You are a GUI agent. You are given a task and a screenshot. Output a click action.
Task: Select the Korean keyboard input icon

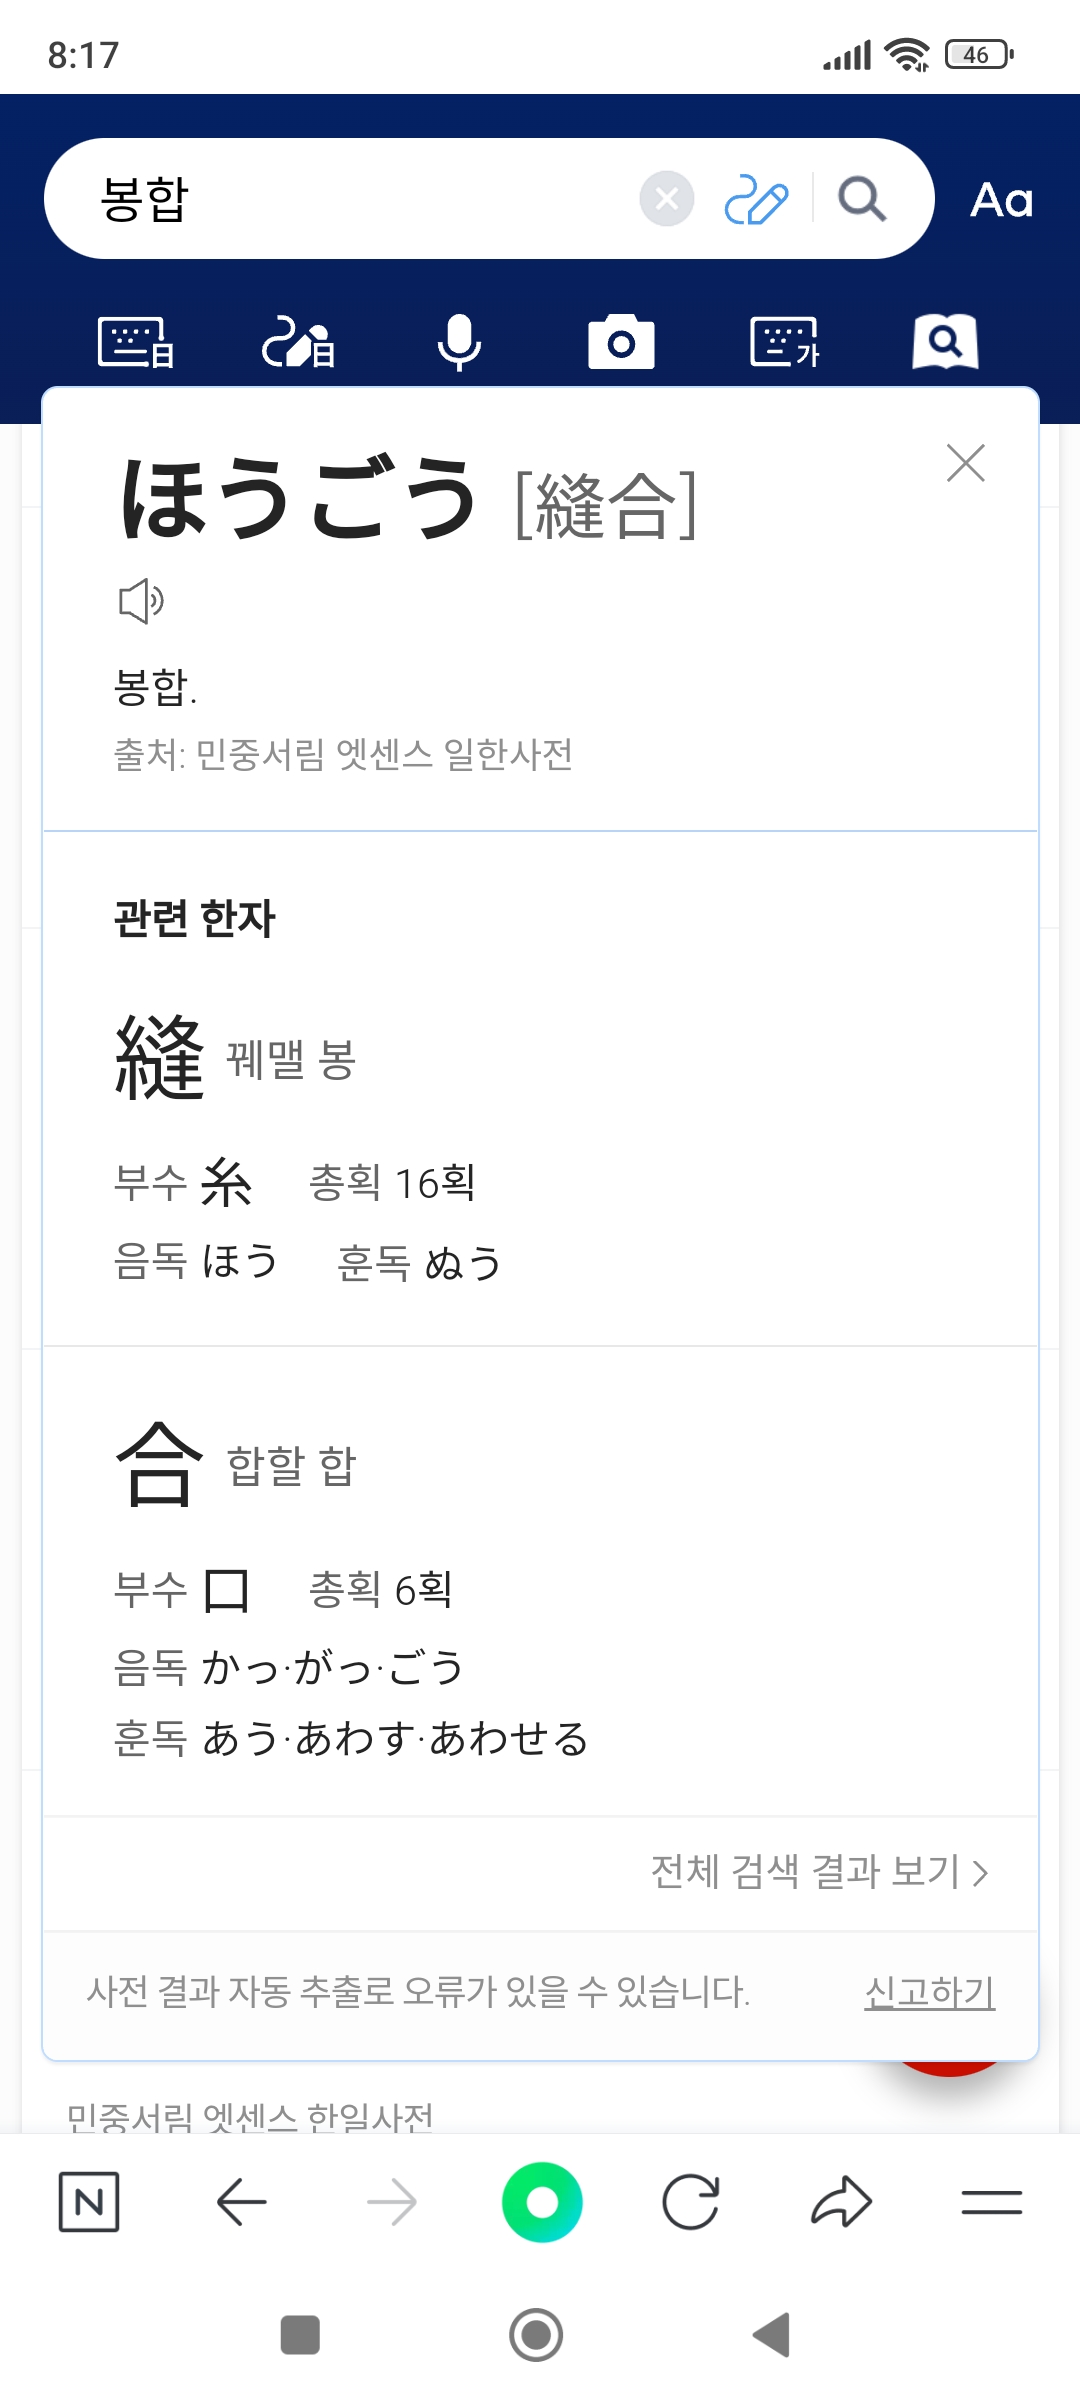tap(784, 342)
